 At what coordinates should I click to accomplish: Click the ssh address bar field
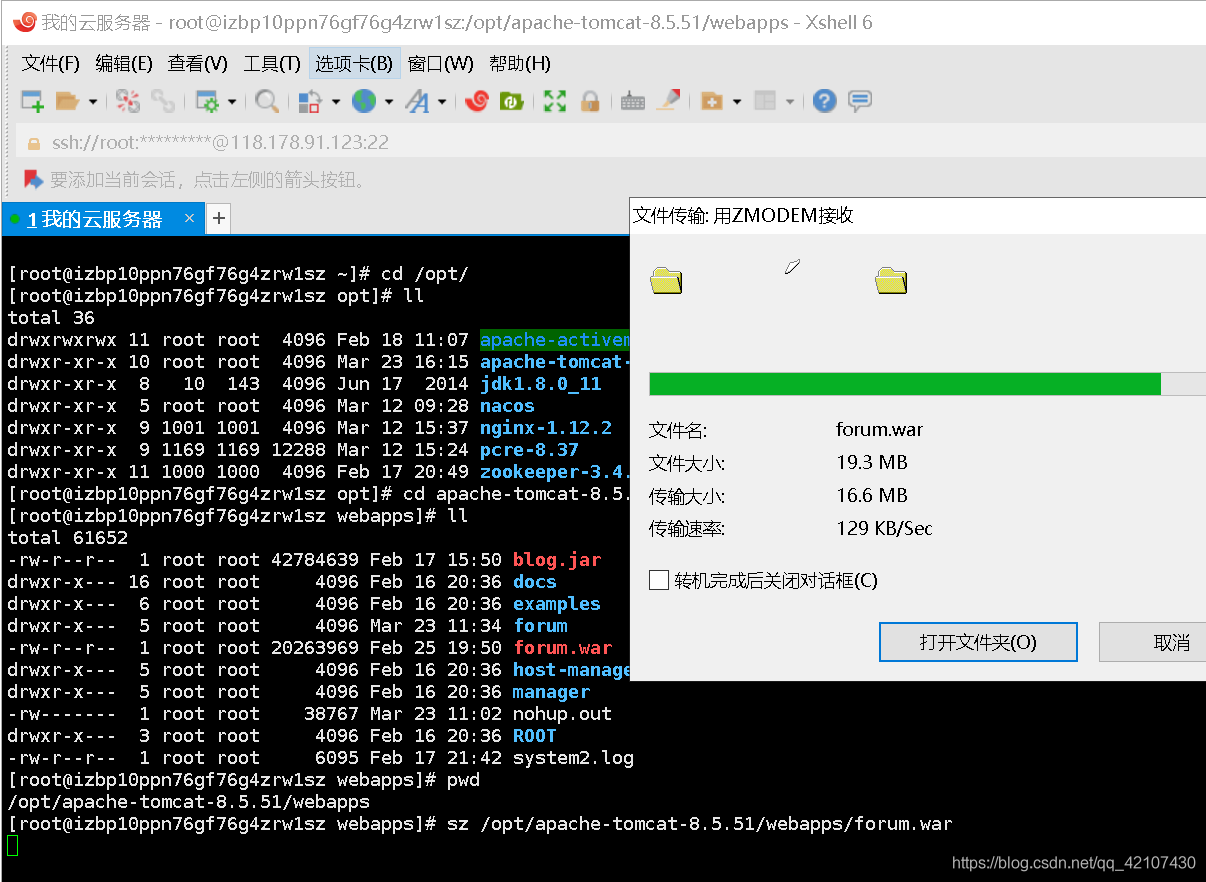click(x=610, y=142)
